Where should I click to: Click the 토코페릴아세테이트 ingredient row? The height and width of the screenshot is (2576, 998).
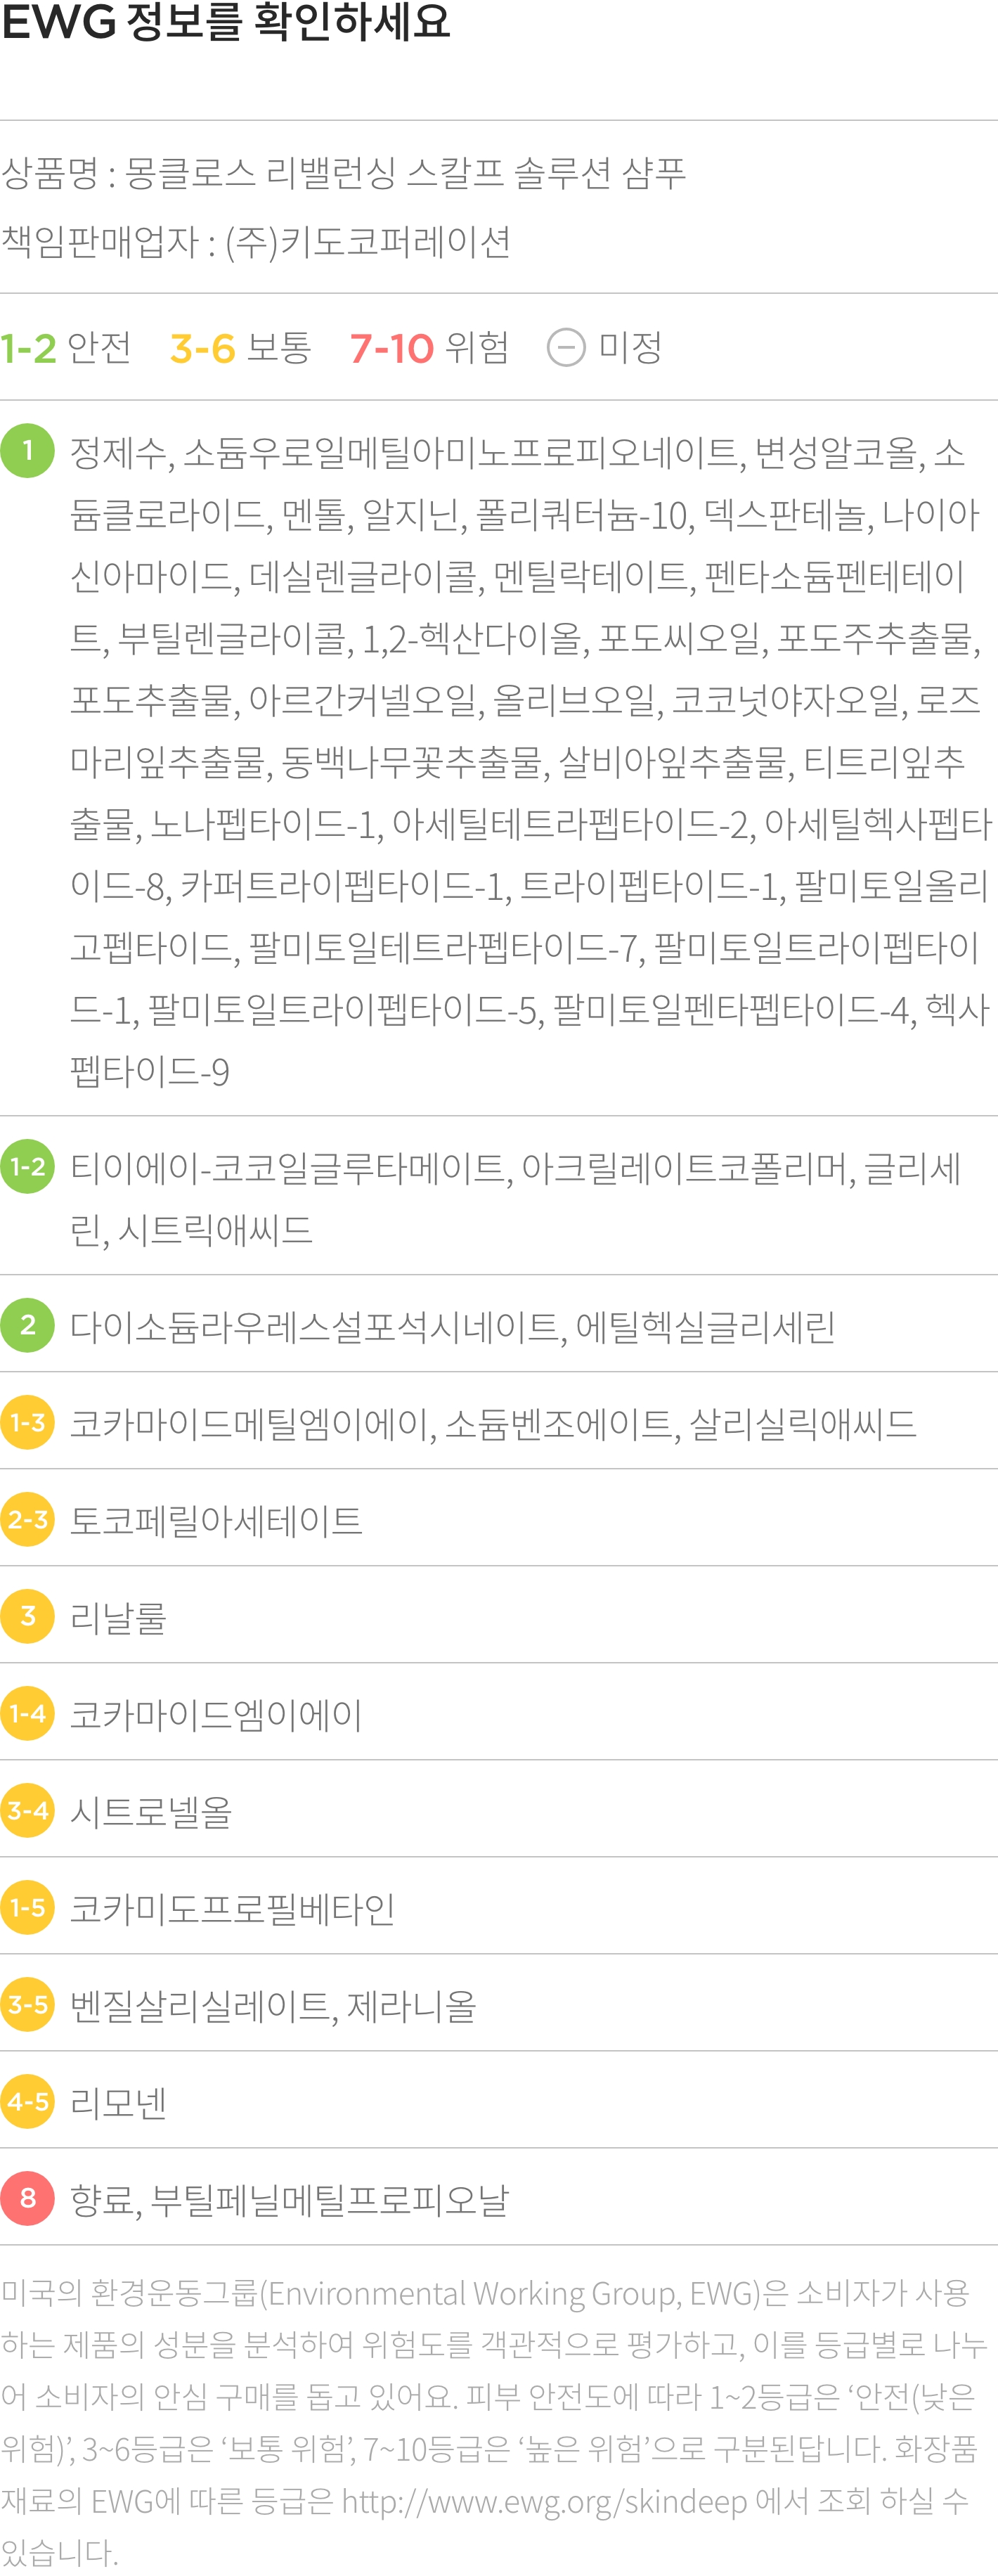pos(499,1520)
